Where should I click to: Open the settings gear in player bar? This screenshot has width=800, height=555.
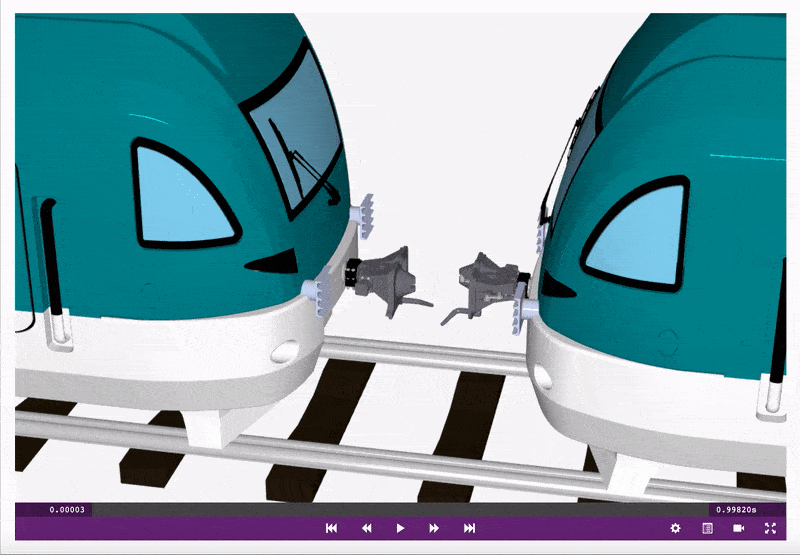[x=676, y=528]
